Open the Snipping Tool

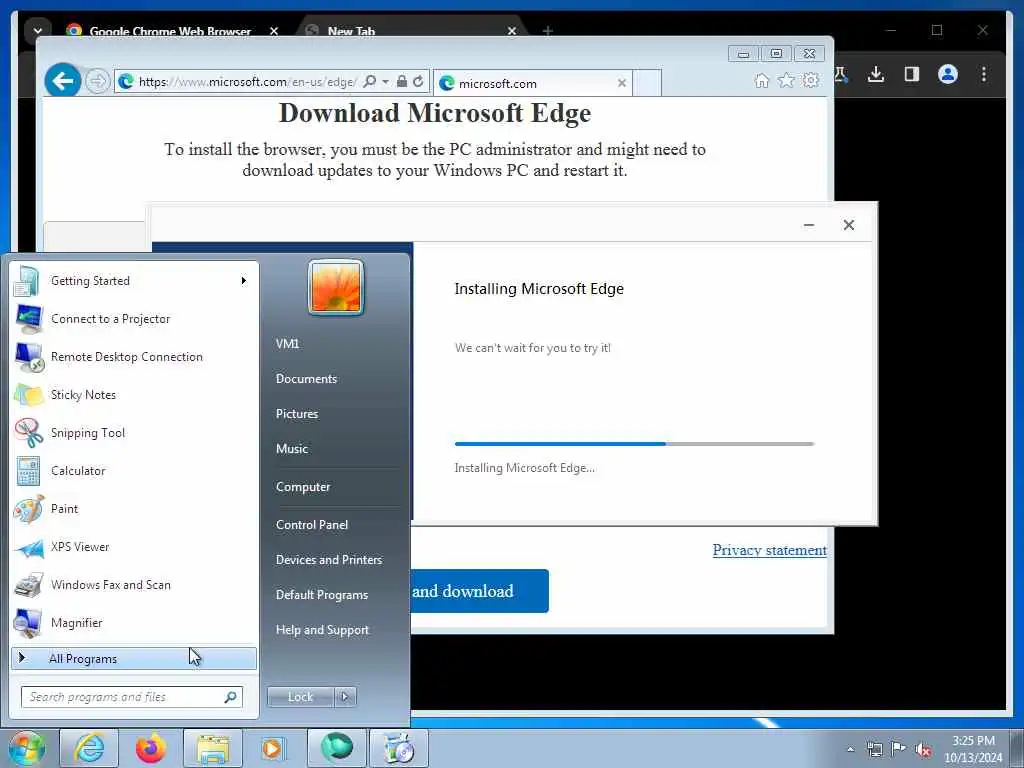pos(134,432)
